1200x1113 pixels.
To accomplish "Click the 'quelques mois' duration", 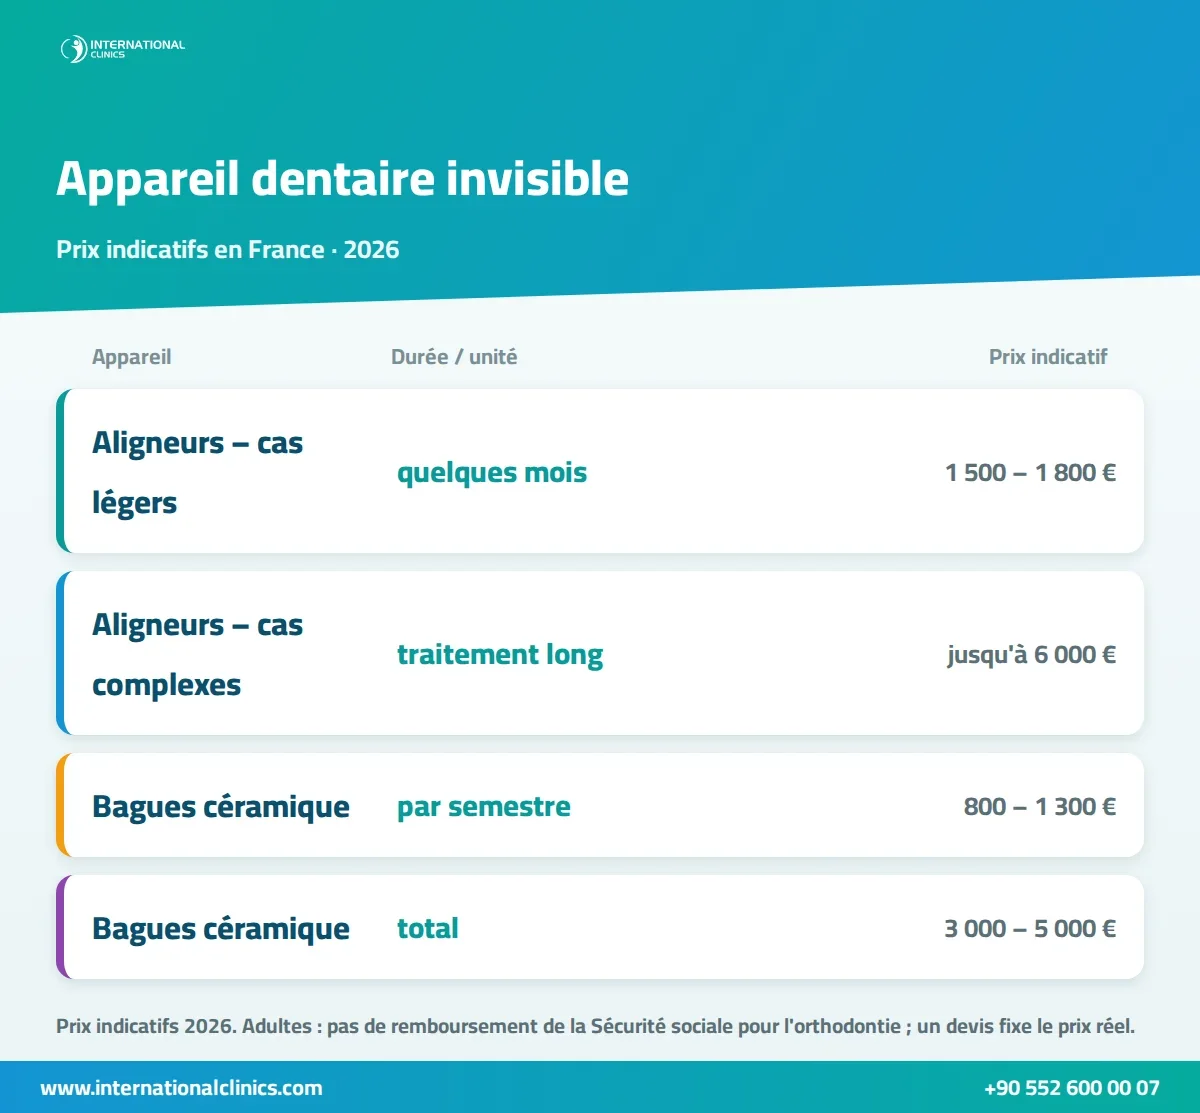I will 492,472.
